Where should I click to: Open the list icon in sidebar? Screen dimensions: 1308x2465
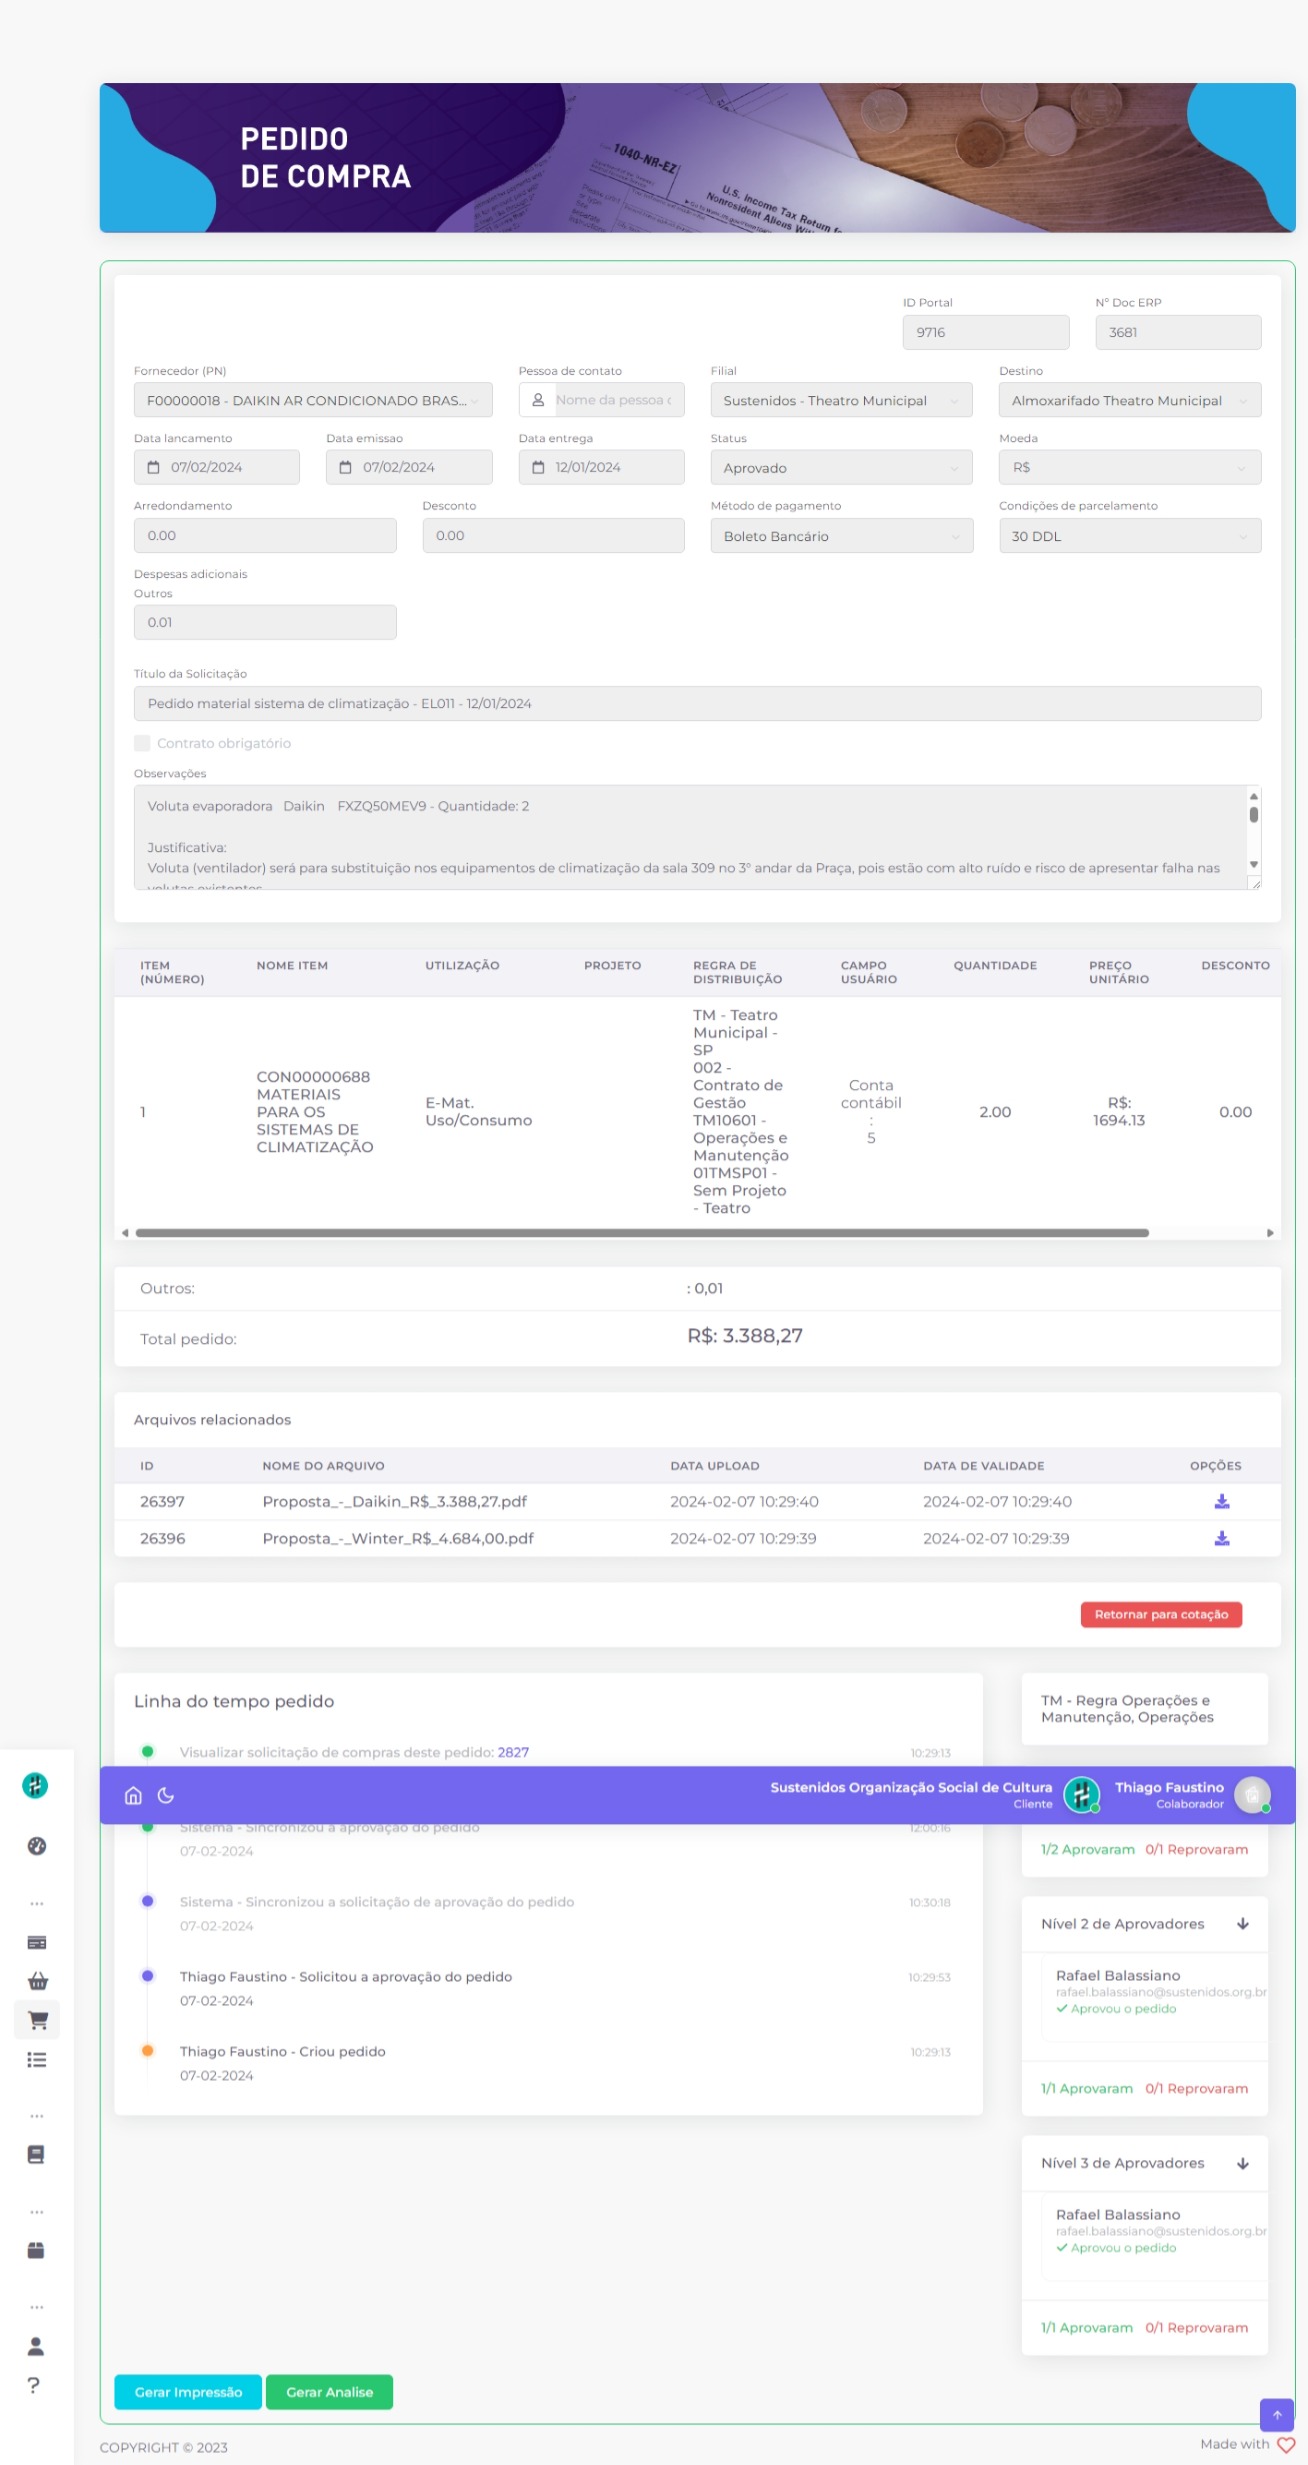pyautogui.click(x=37, y=2060)
